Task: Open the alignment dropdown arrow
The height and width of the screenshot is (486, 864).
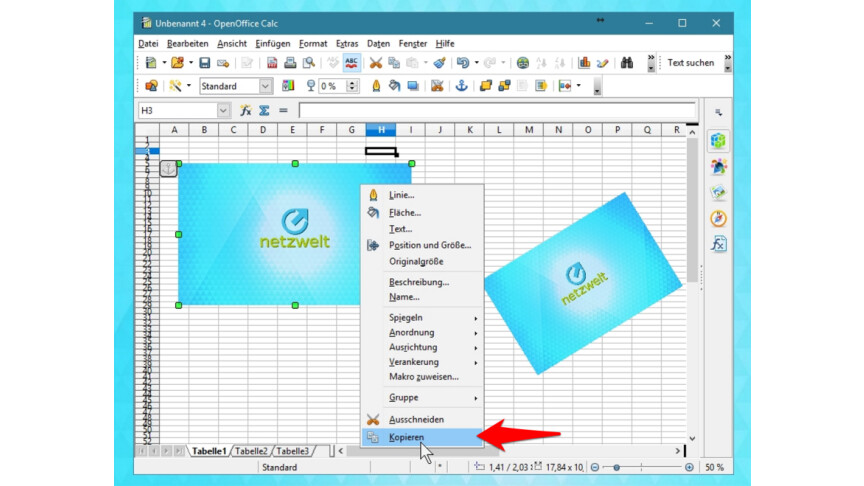Action: 579,86
